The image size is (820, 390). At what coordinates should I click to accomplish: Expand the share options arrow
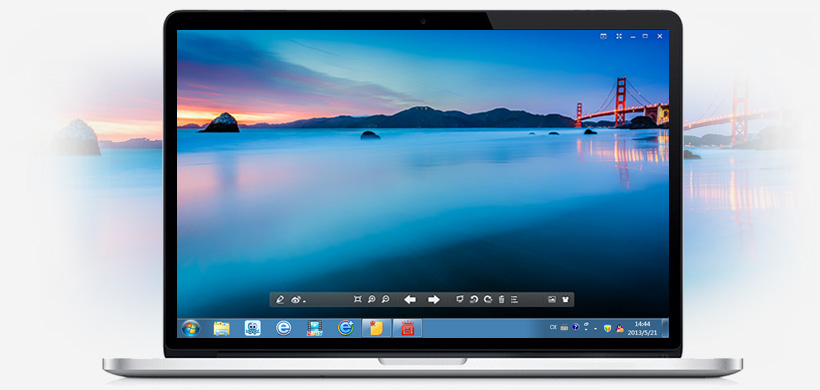point(304,301)
